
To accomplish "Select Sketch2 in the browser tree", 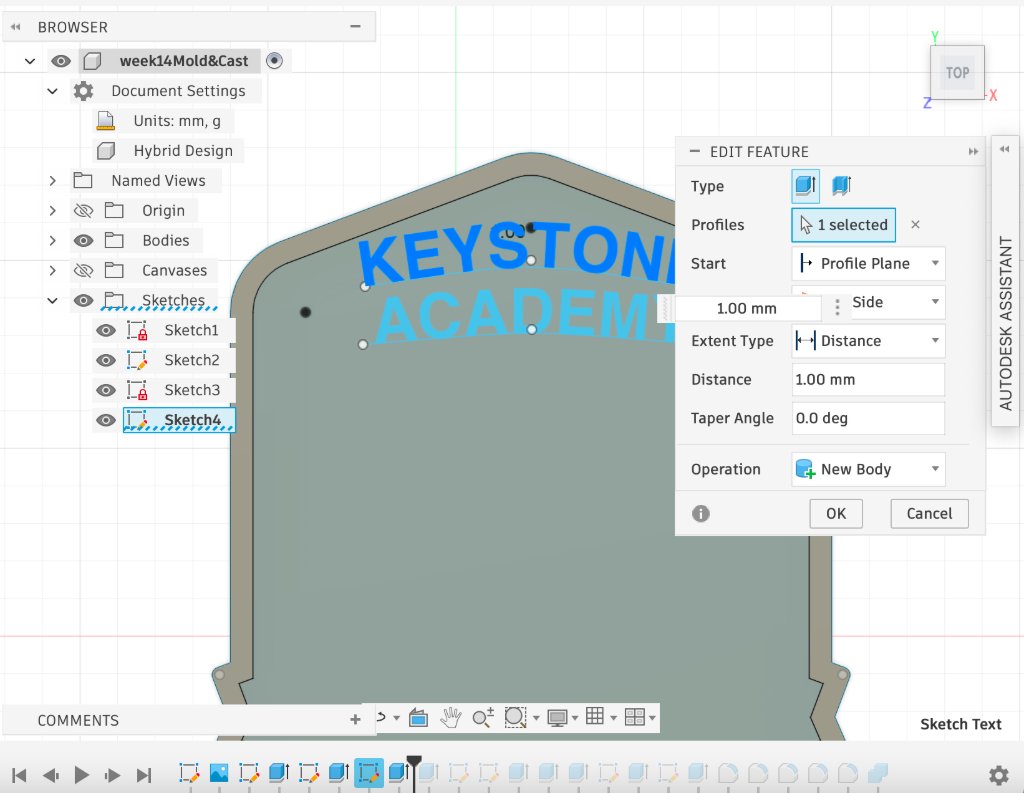I will pos(192,360).
